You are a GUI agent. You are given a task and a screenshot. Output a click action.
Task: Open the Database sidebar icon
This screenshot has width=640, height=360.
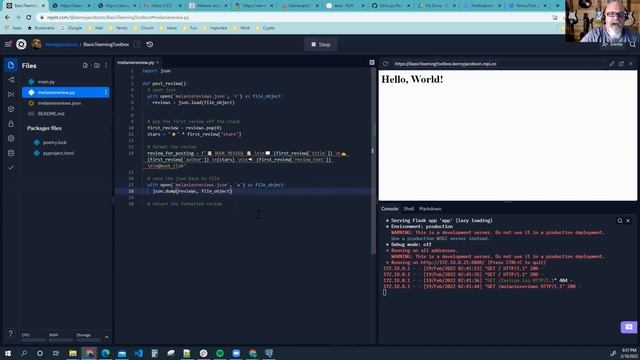click(x=11, y=153)
